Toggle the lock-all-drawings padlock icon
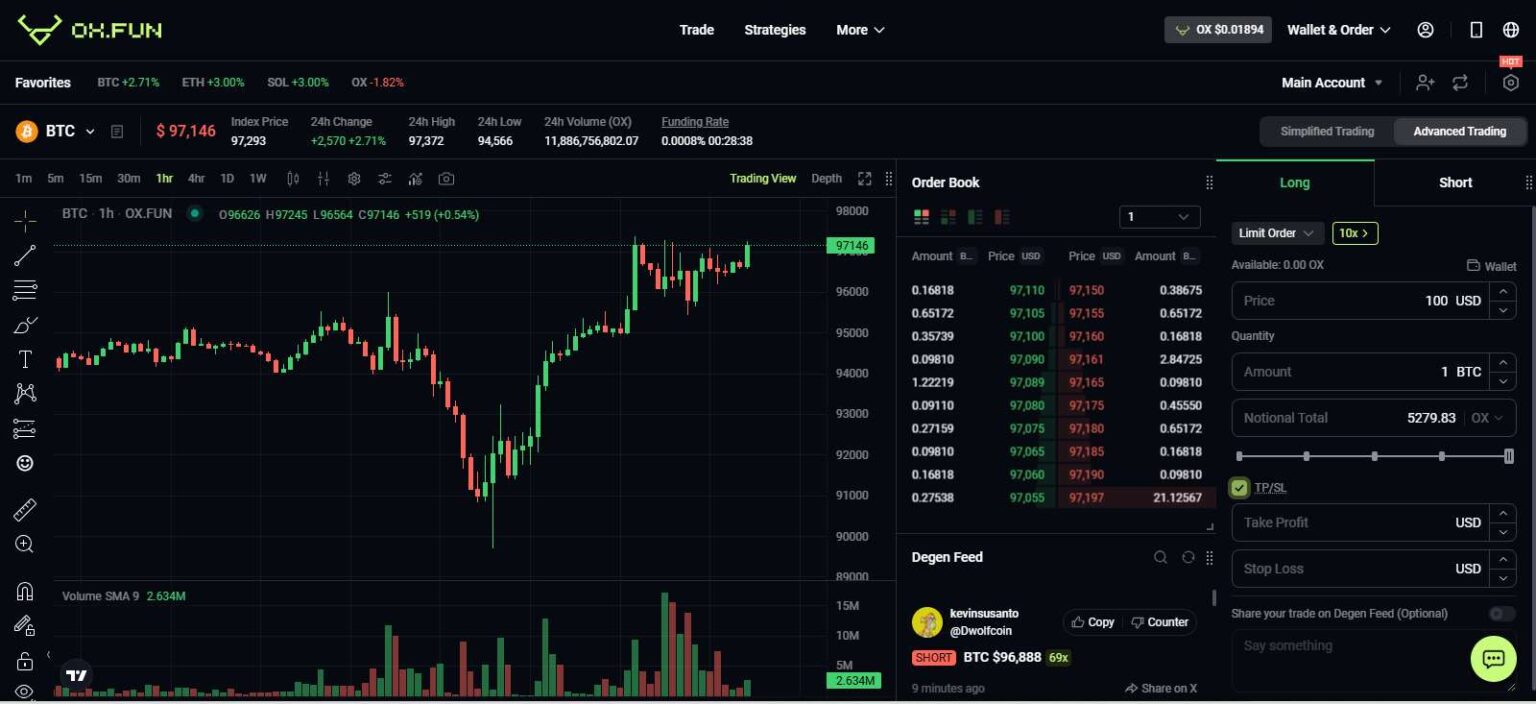Image resolution: width=1536 pixels, height=704 pixels. coord(24,660)
